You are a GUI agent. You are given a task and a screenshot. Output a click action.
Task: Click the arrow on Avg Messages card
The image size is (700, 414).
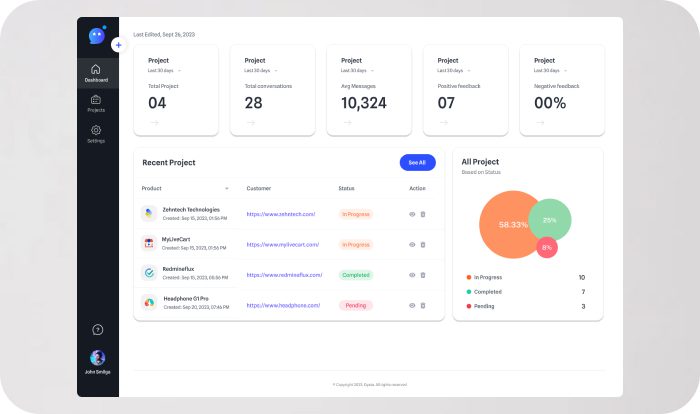[347, 122]
